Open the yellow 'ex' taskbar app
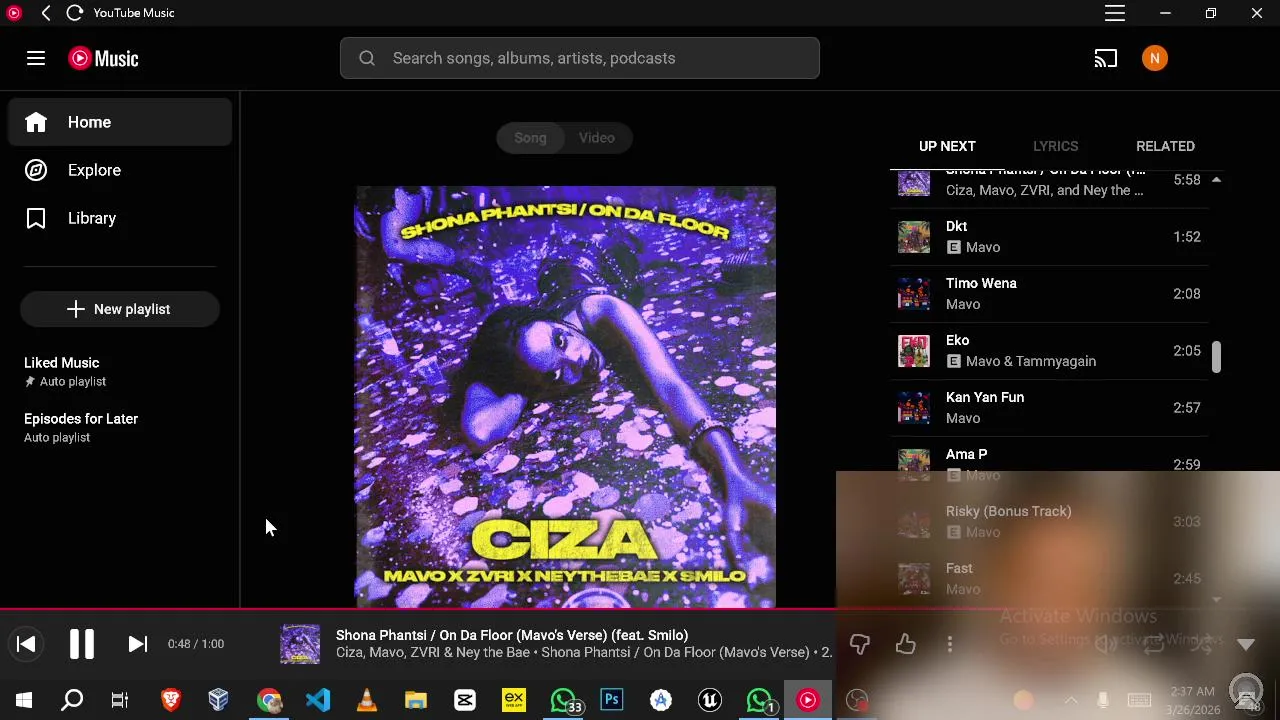The image size is (1280, 720). click(514, 701)
